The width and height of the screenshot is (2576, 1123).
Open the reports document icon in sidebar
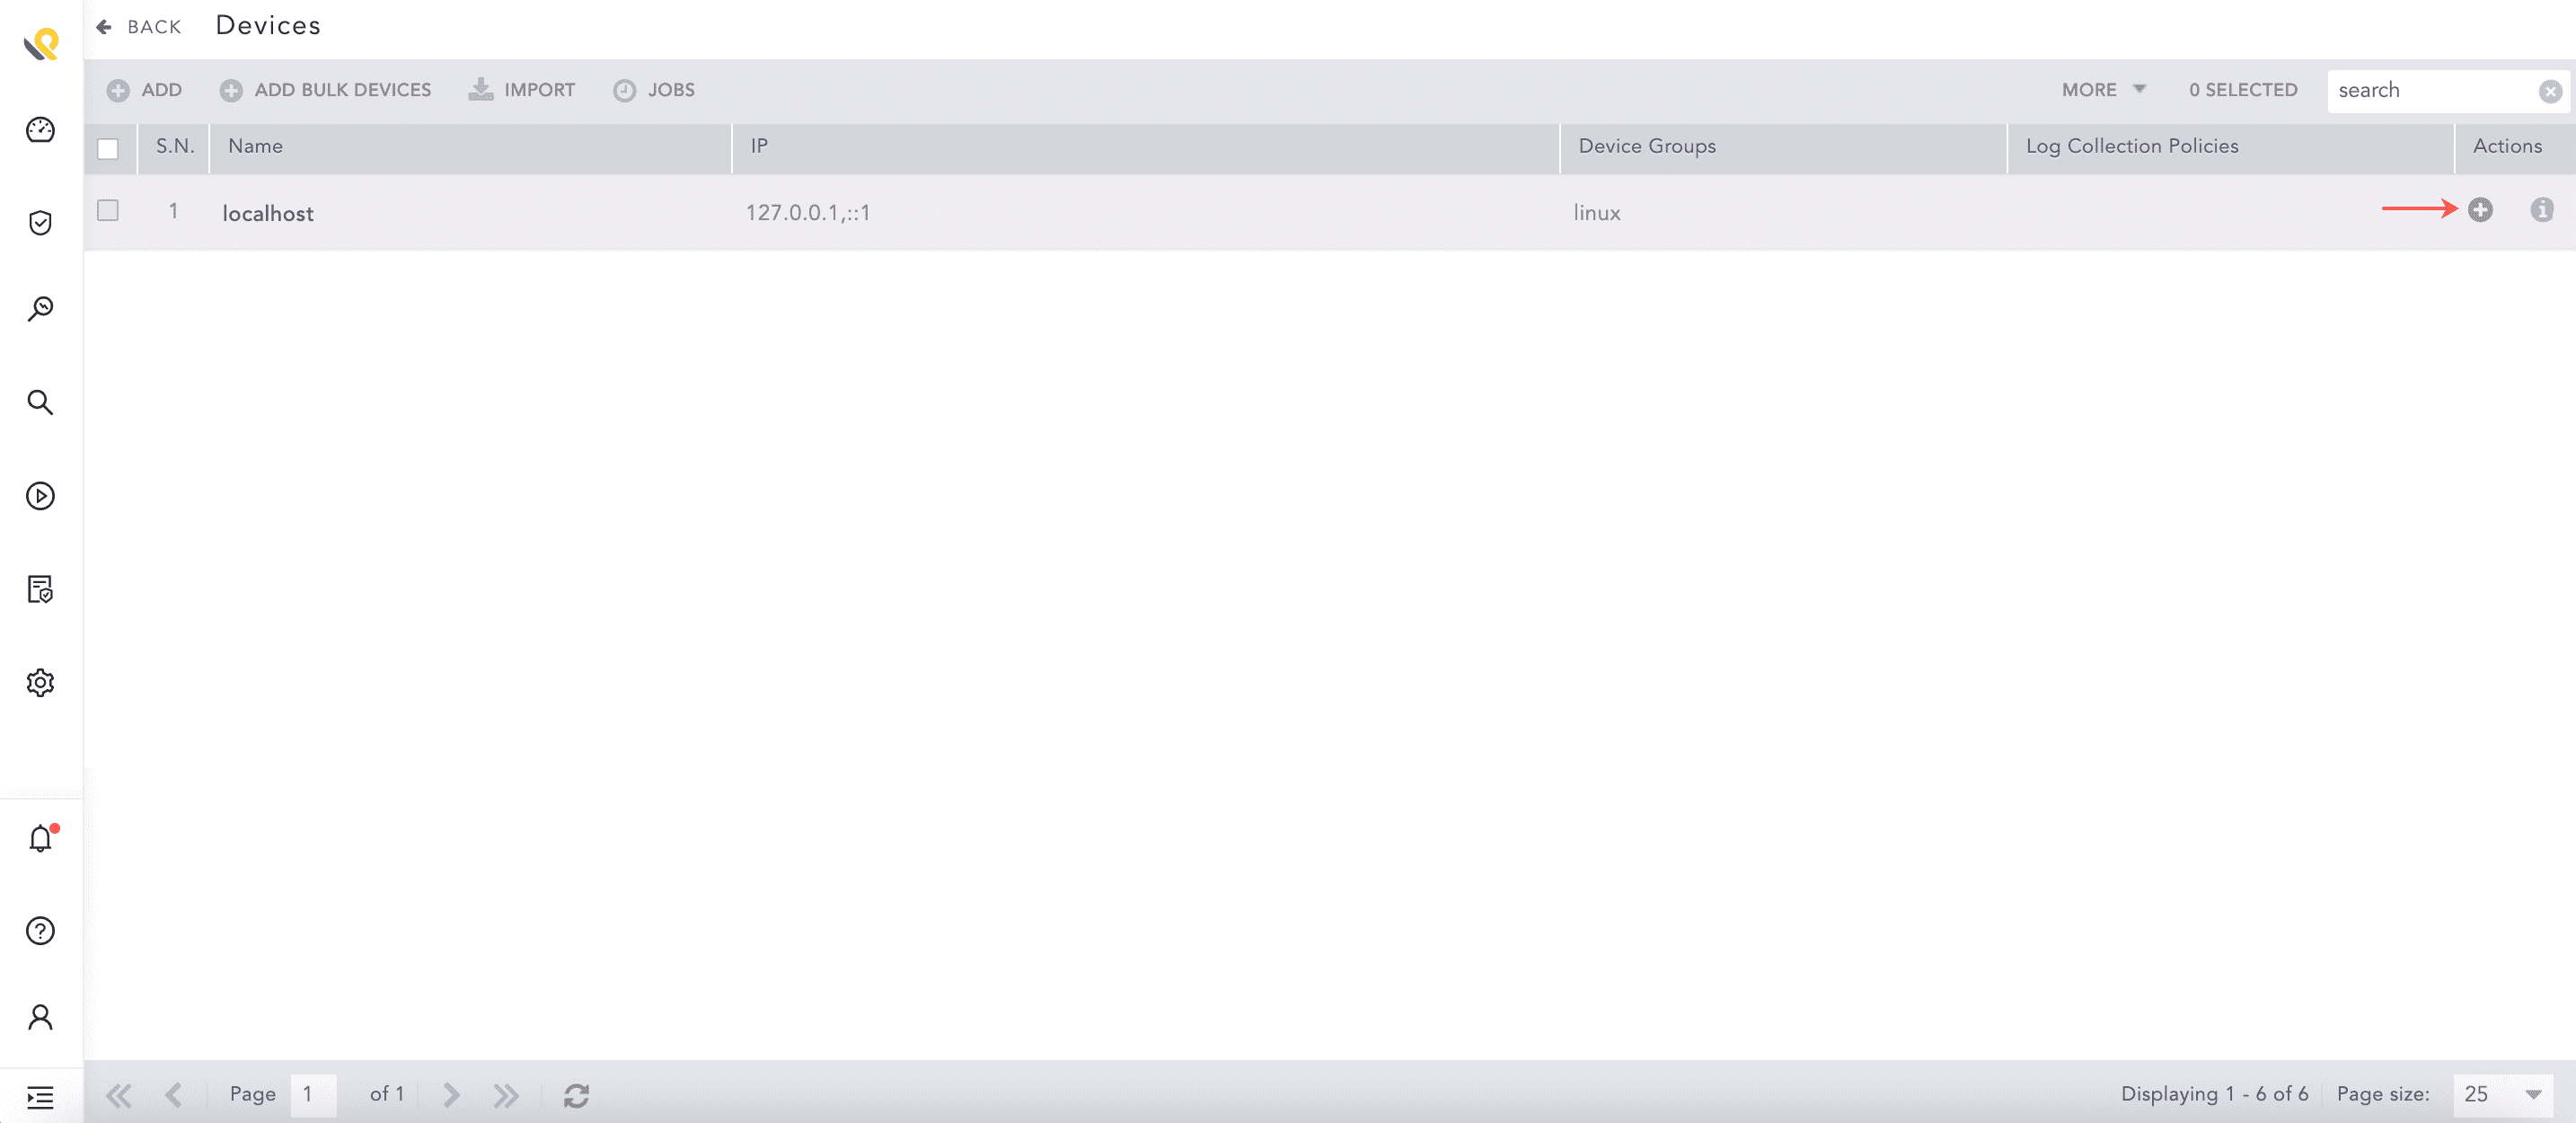point(40,590)
